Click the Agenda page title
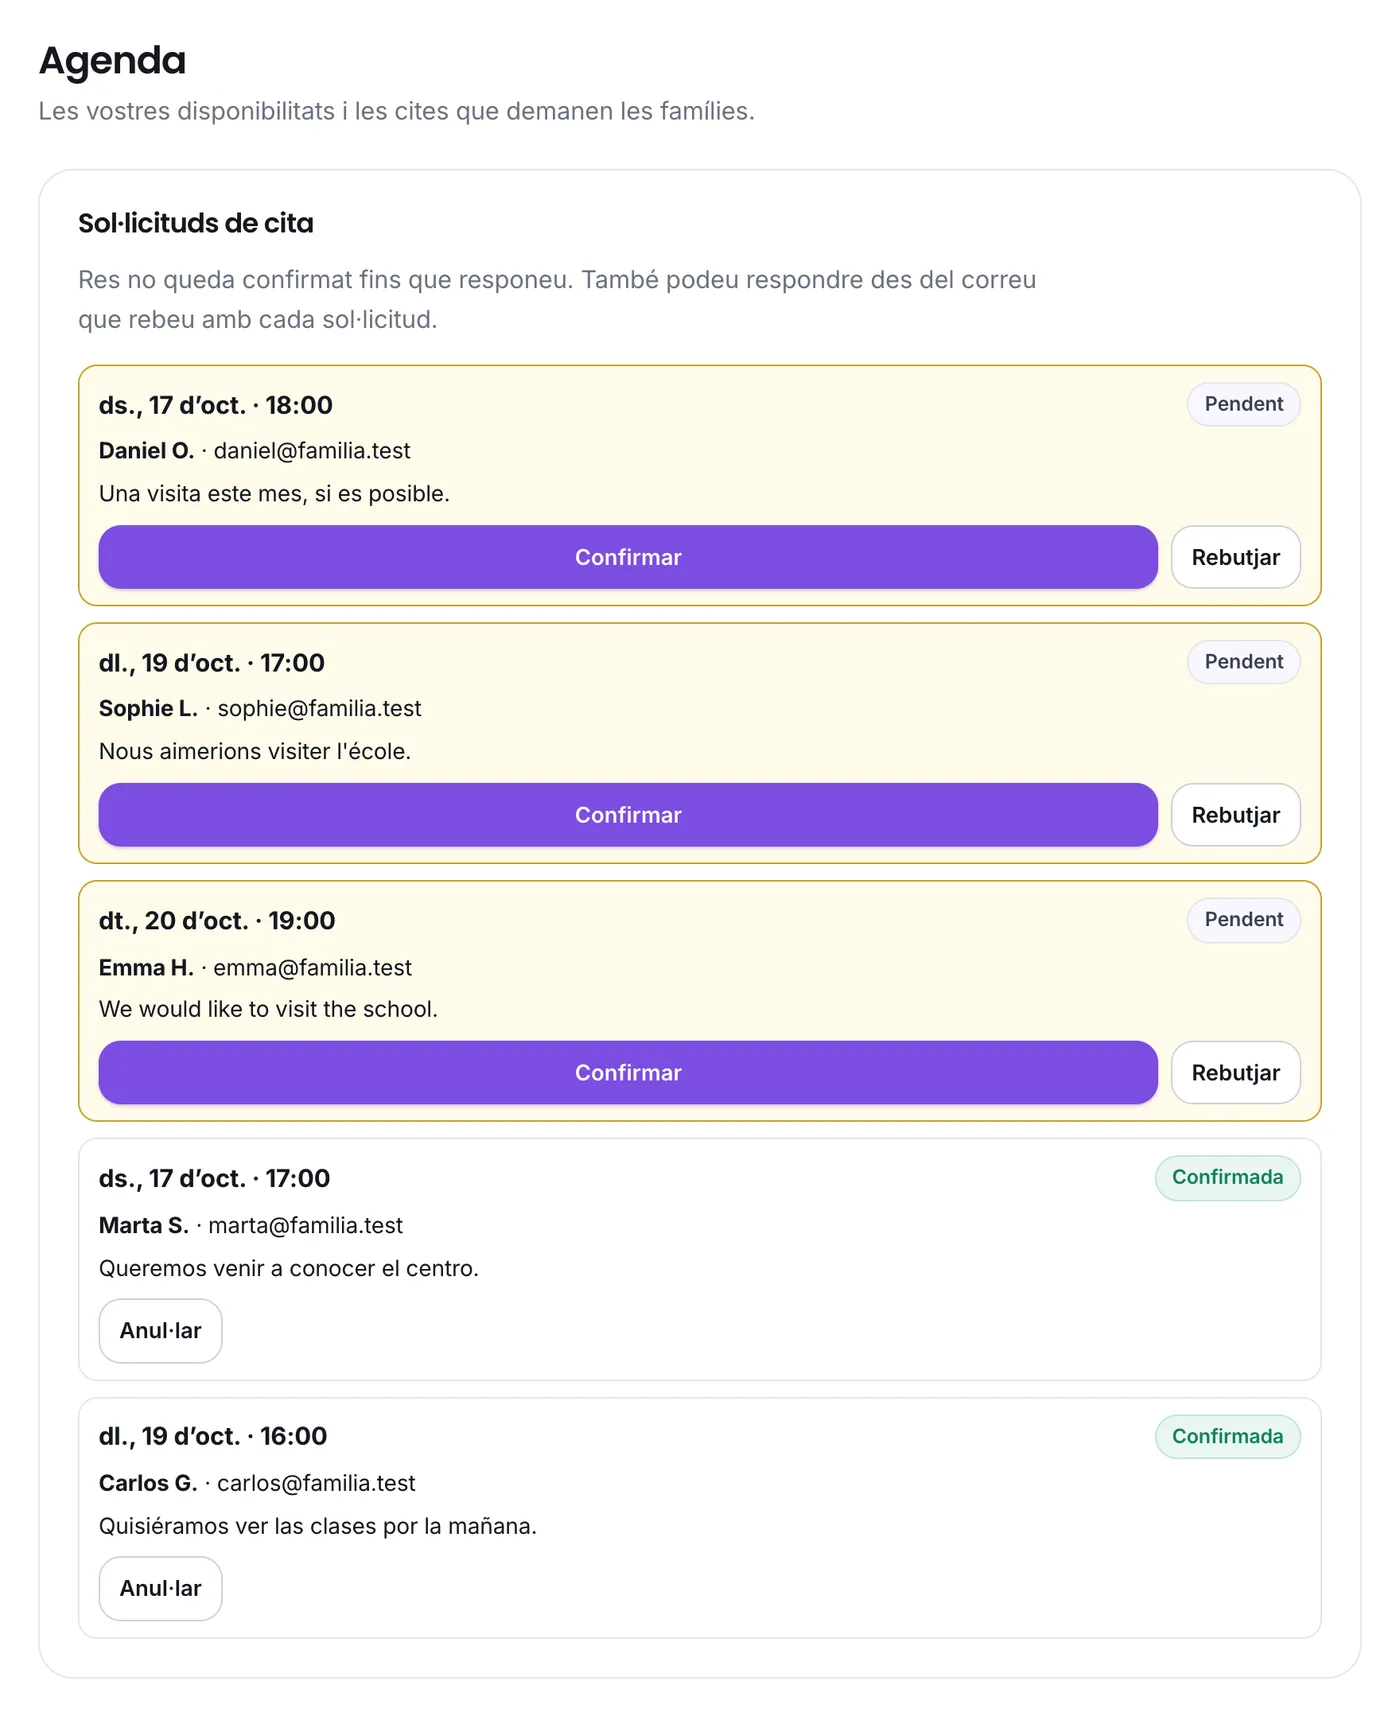Viewport: 1400px width, 1717px height. pyautogui.click(x=112, y=60)
